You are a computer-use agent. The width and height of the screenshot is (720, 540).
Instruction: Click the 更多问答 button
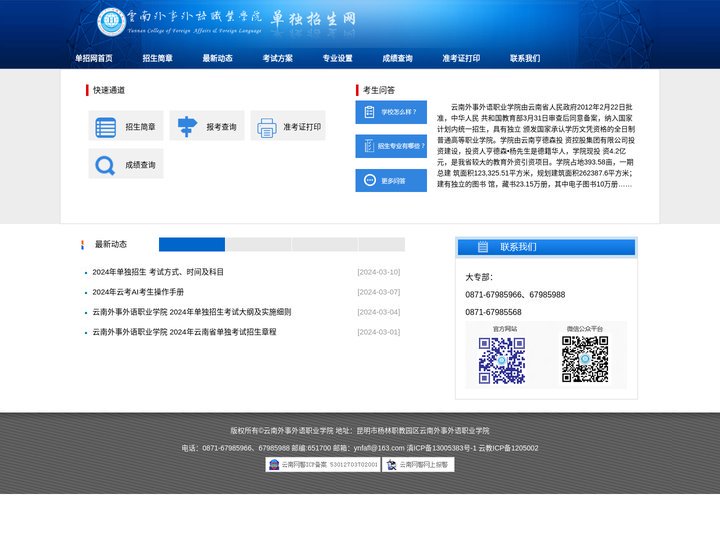click(391, 180)
